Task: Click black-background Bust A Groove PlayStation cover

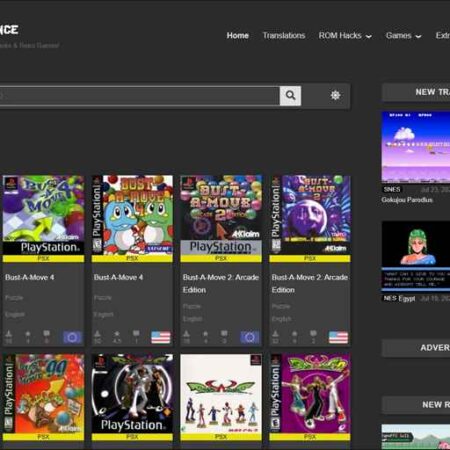Action: tap(132, 394)
